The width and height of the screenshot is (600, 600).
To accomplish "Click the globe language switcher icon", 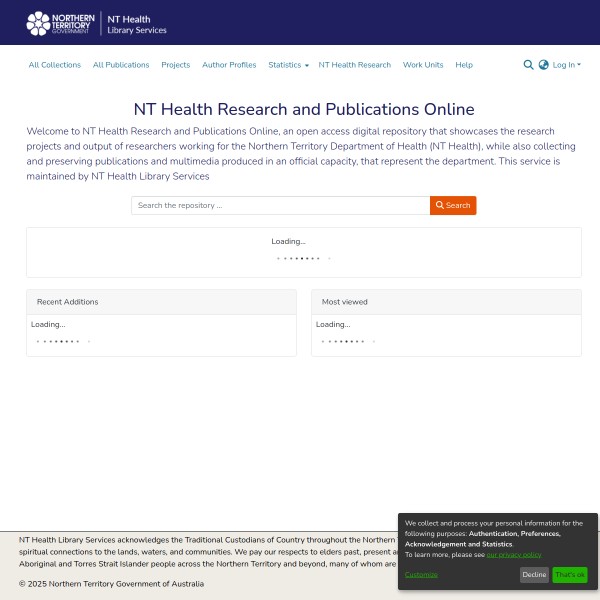I will pos(544,65).
